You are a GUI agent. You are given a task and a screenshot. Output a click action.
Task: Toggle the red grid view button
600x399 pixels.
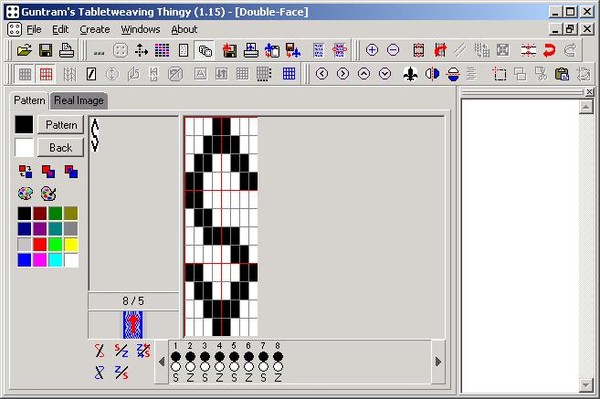(46, 74)
